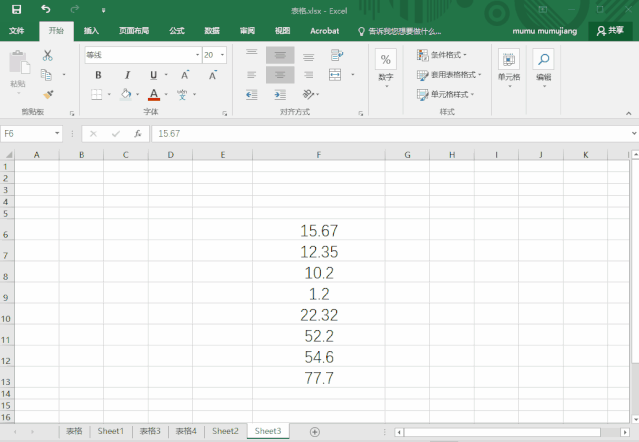The image size is (639, 442).
Task: Select the cell containing 22.32
Action: click(319, 314)
